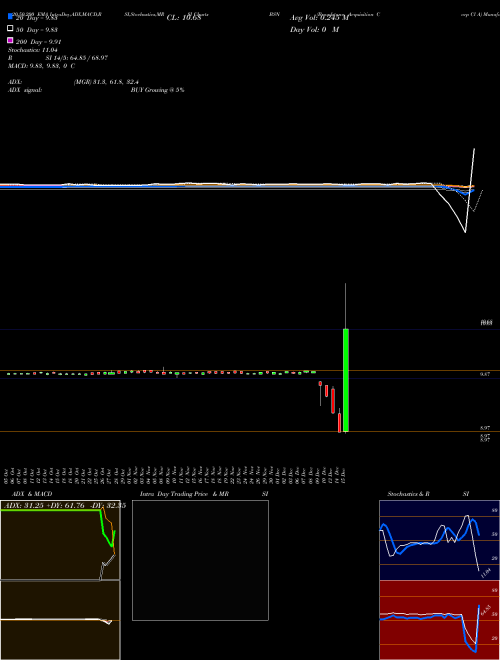Open the red RSI chart panel
500x660 pixels.
[x=439, y=620]
